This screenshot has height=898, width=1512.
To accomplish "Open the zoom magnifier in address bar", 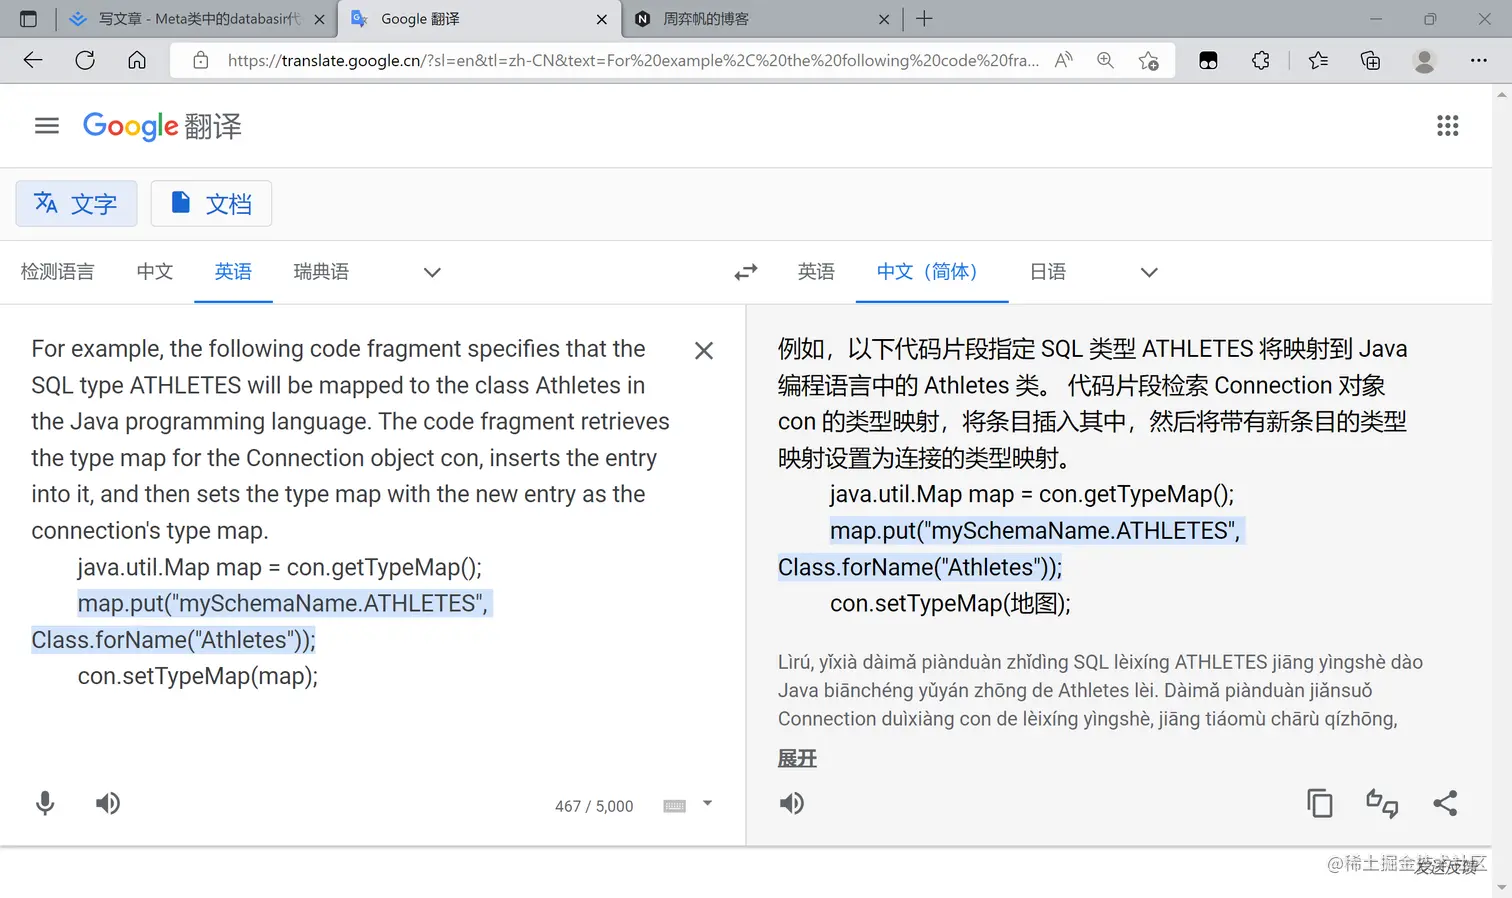I will [1105, 60].
